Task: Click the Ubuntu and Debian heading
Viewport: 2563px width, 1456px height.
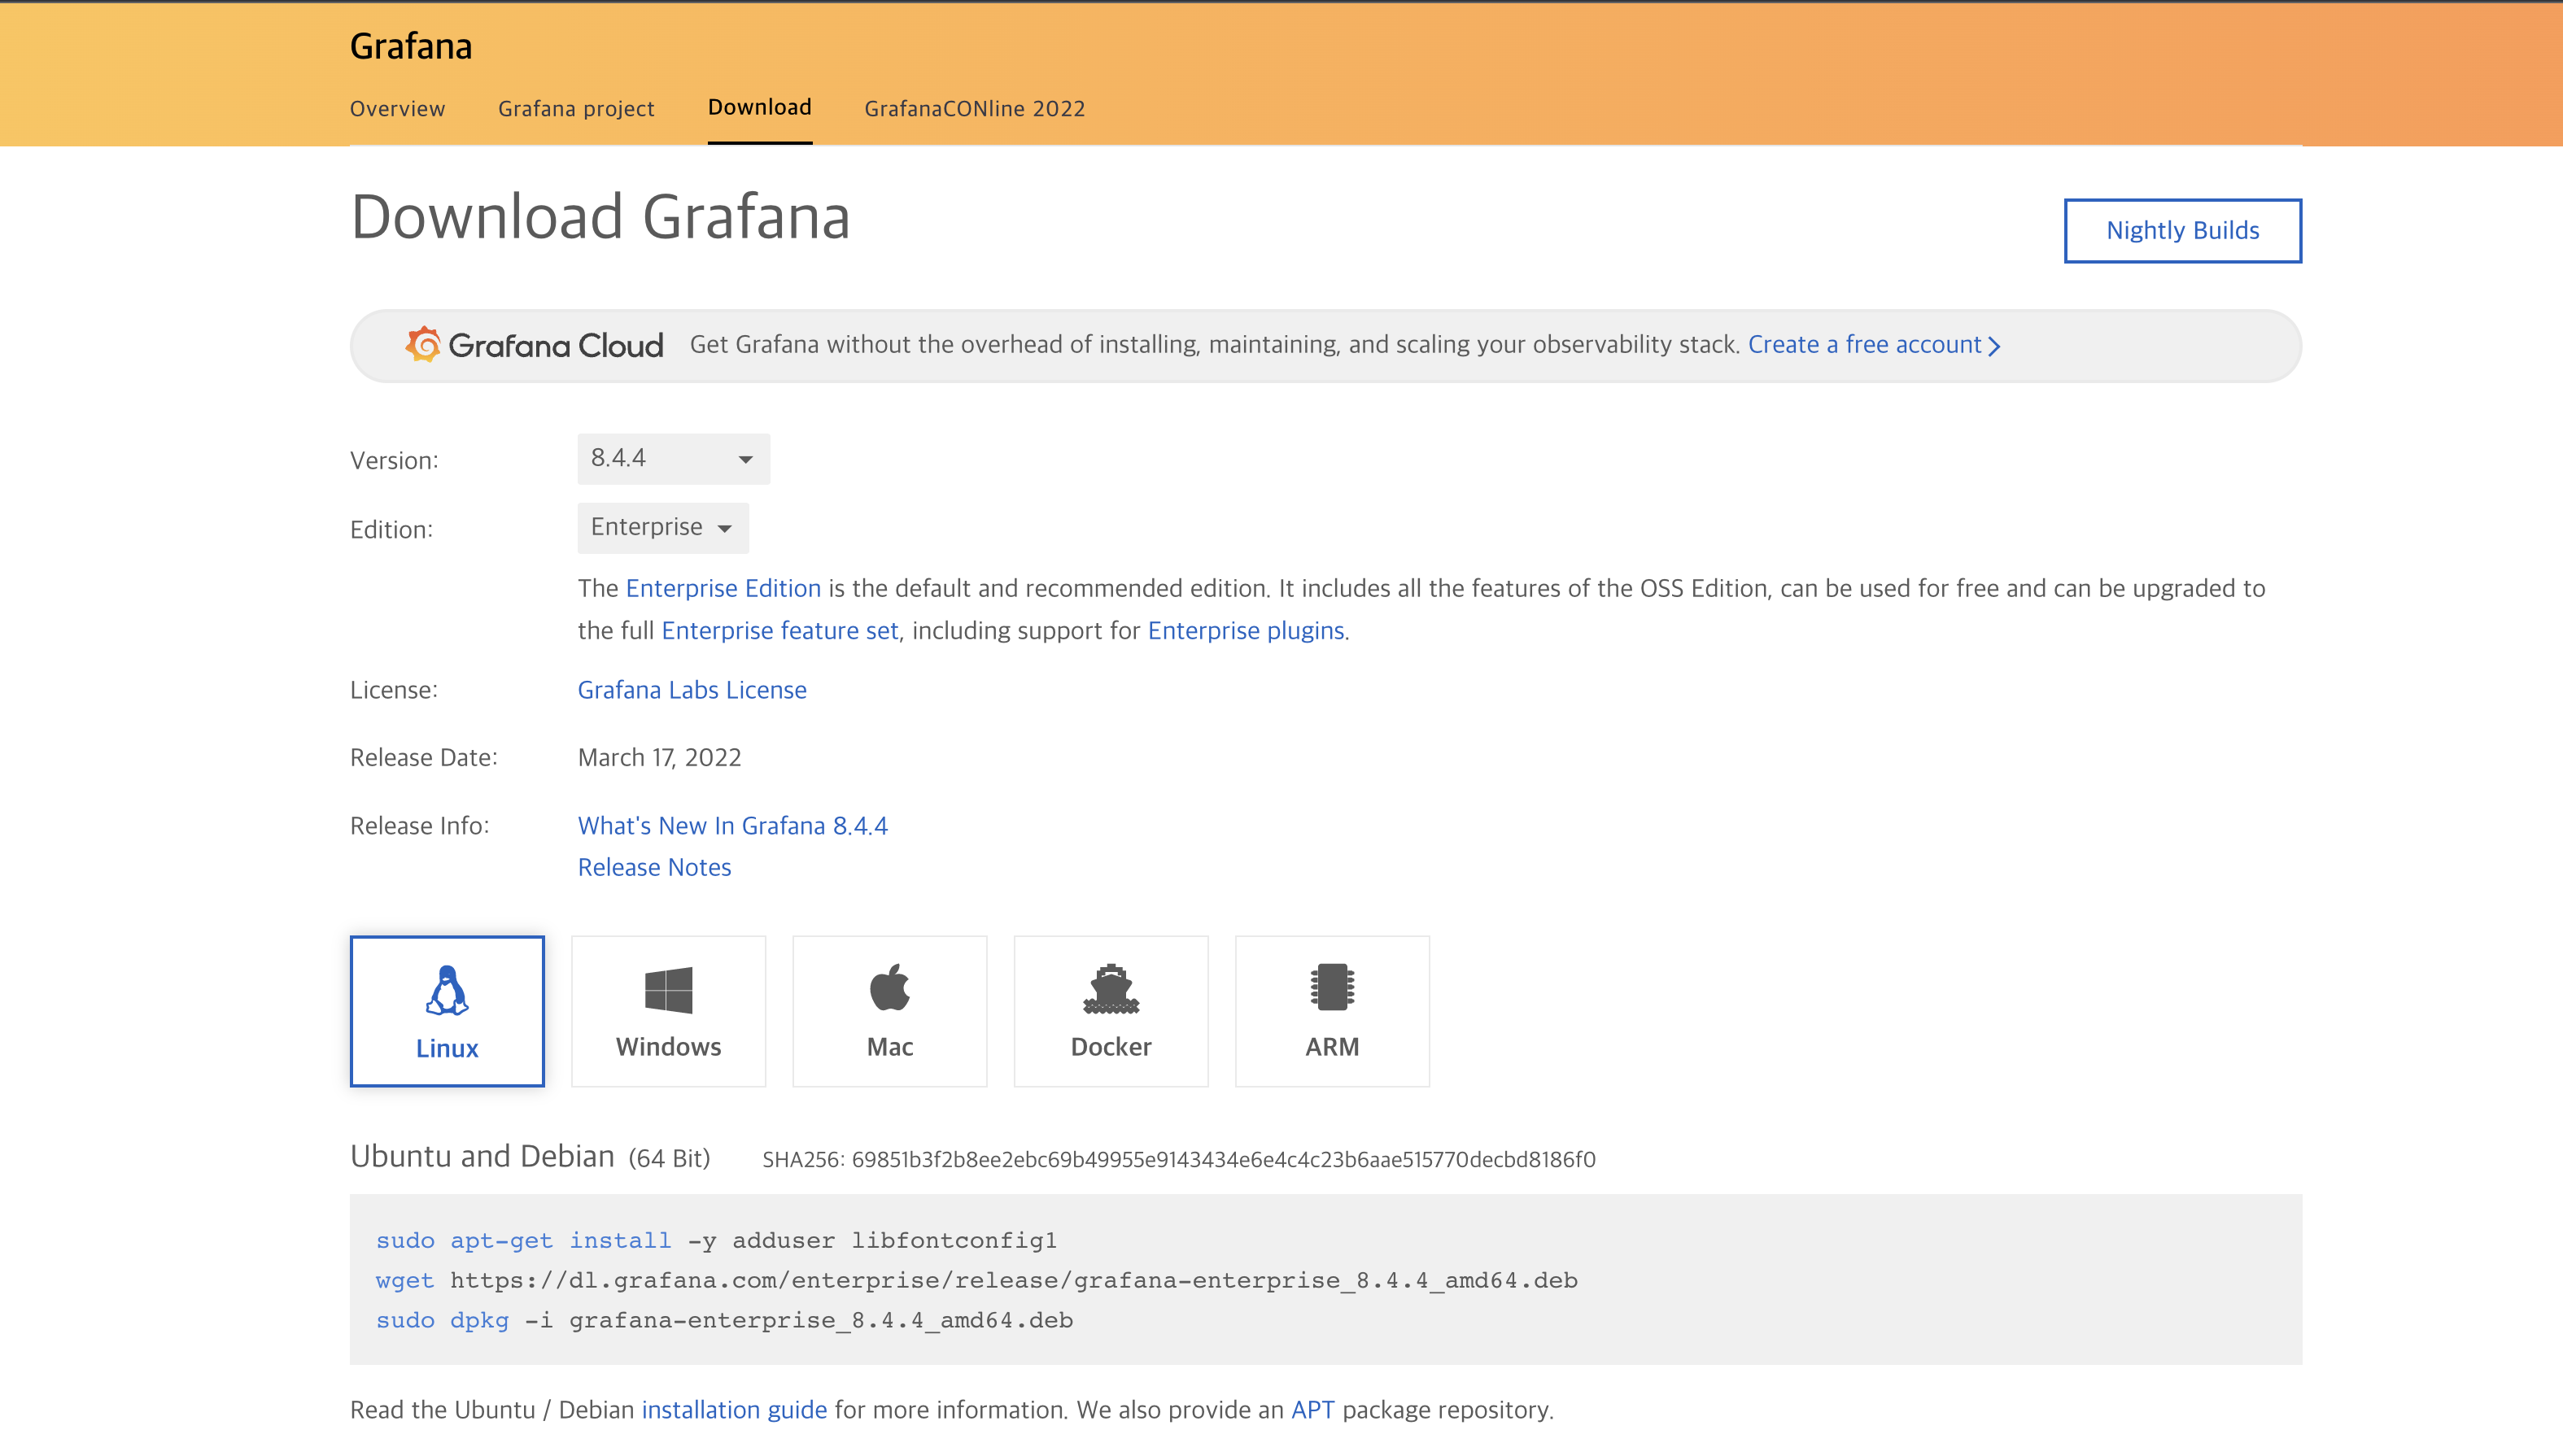Action: [x=482, y=1156]
